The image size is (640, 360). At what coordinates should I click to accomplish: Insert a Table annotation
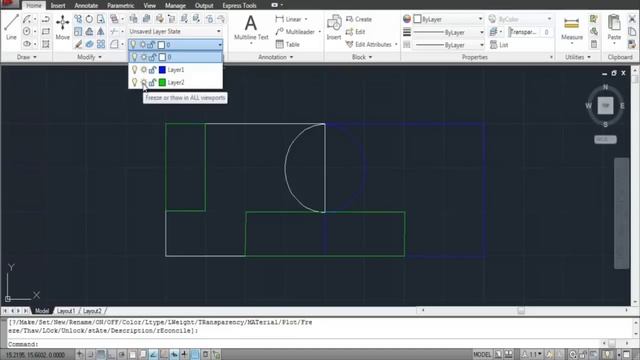coord(288,44)
